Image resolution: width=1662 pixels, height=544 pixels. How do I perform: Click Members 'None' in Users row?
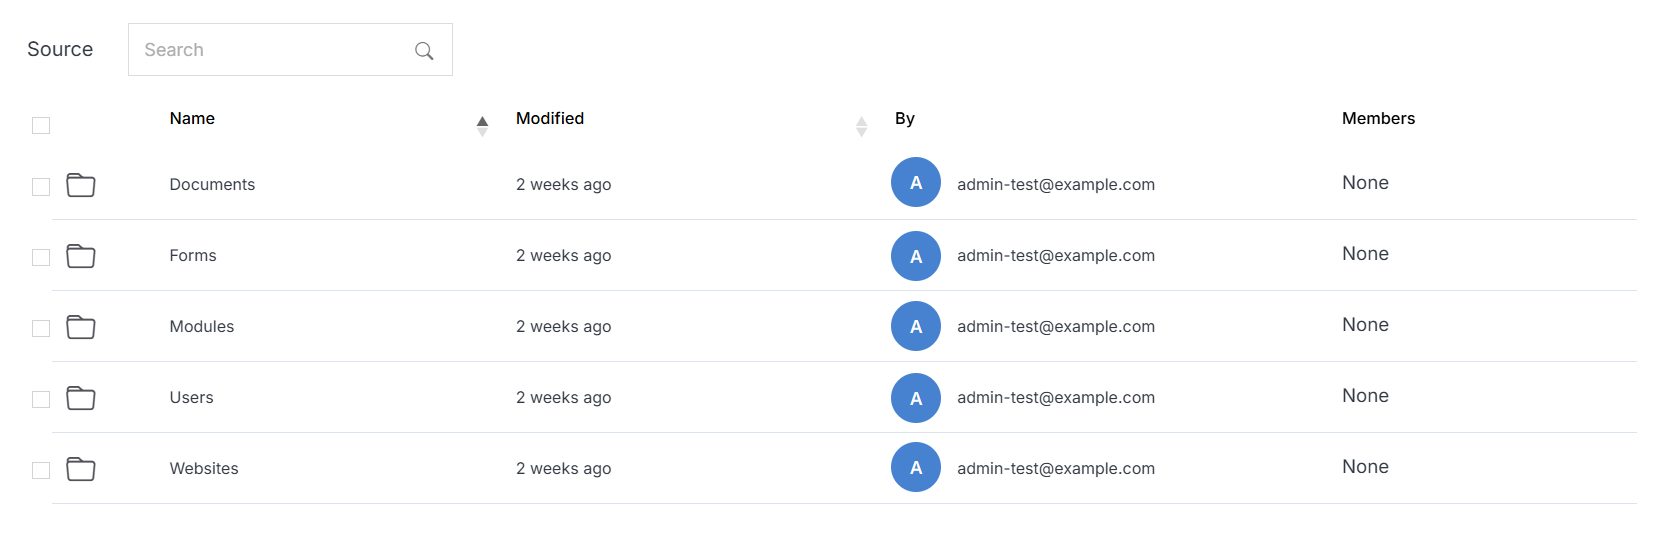coord(1365,395)
